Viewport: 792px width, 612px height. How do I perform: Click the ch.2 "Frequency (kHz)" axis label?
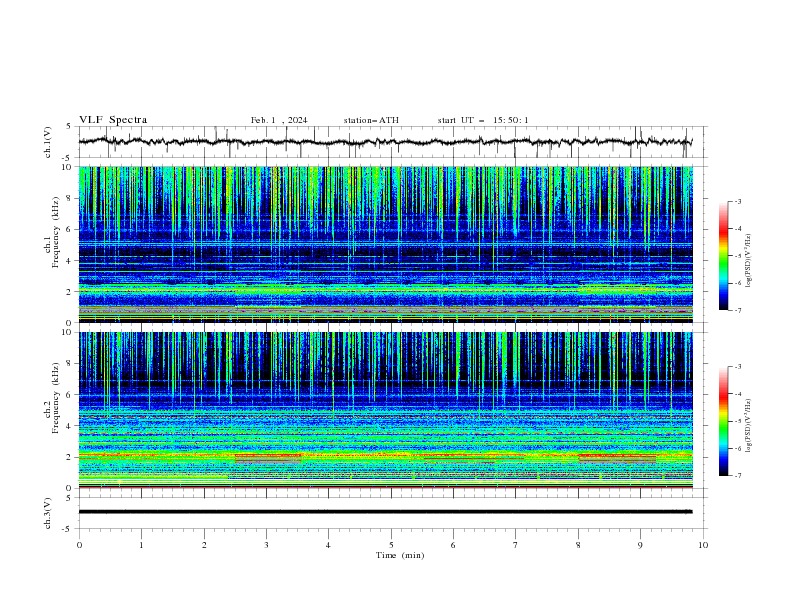tap(56, 398)
